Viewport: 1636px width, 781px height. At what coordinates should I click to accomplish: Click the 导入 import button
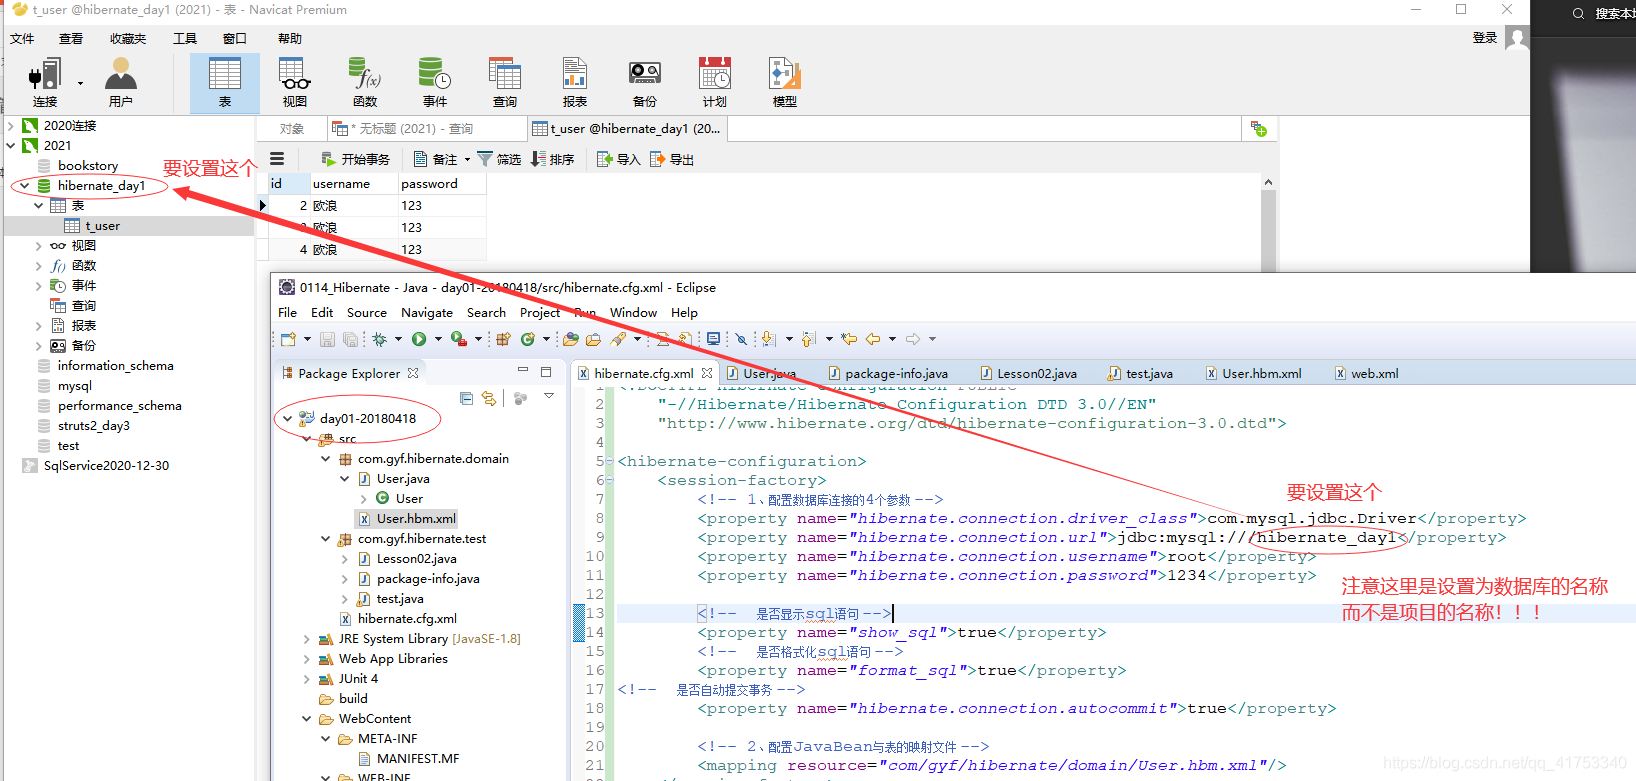(x=618, y=159)
